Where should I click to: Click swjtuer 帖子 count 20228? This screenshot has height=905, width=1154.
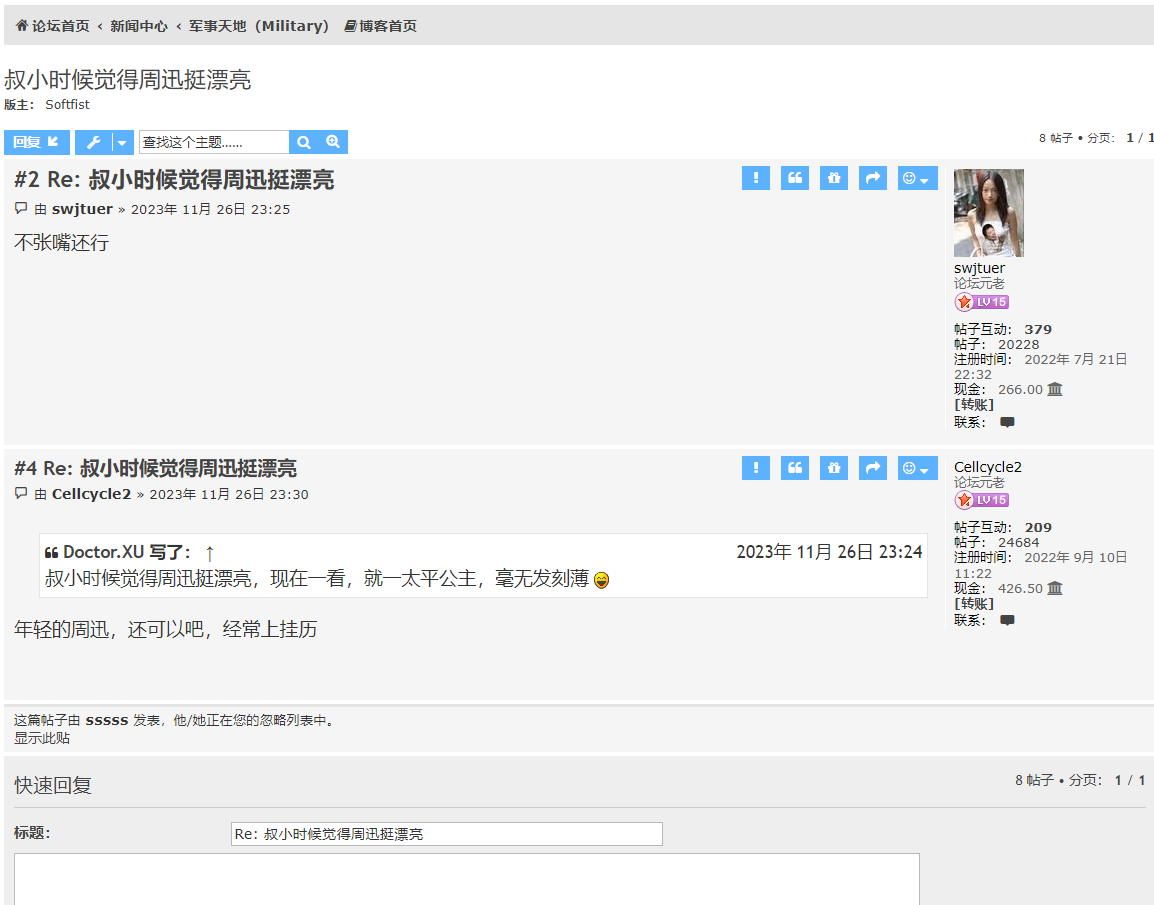pyautogui.click(x=1019, y=344)
